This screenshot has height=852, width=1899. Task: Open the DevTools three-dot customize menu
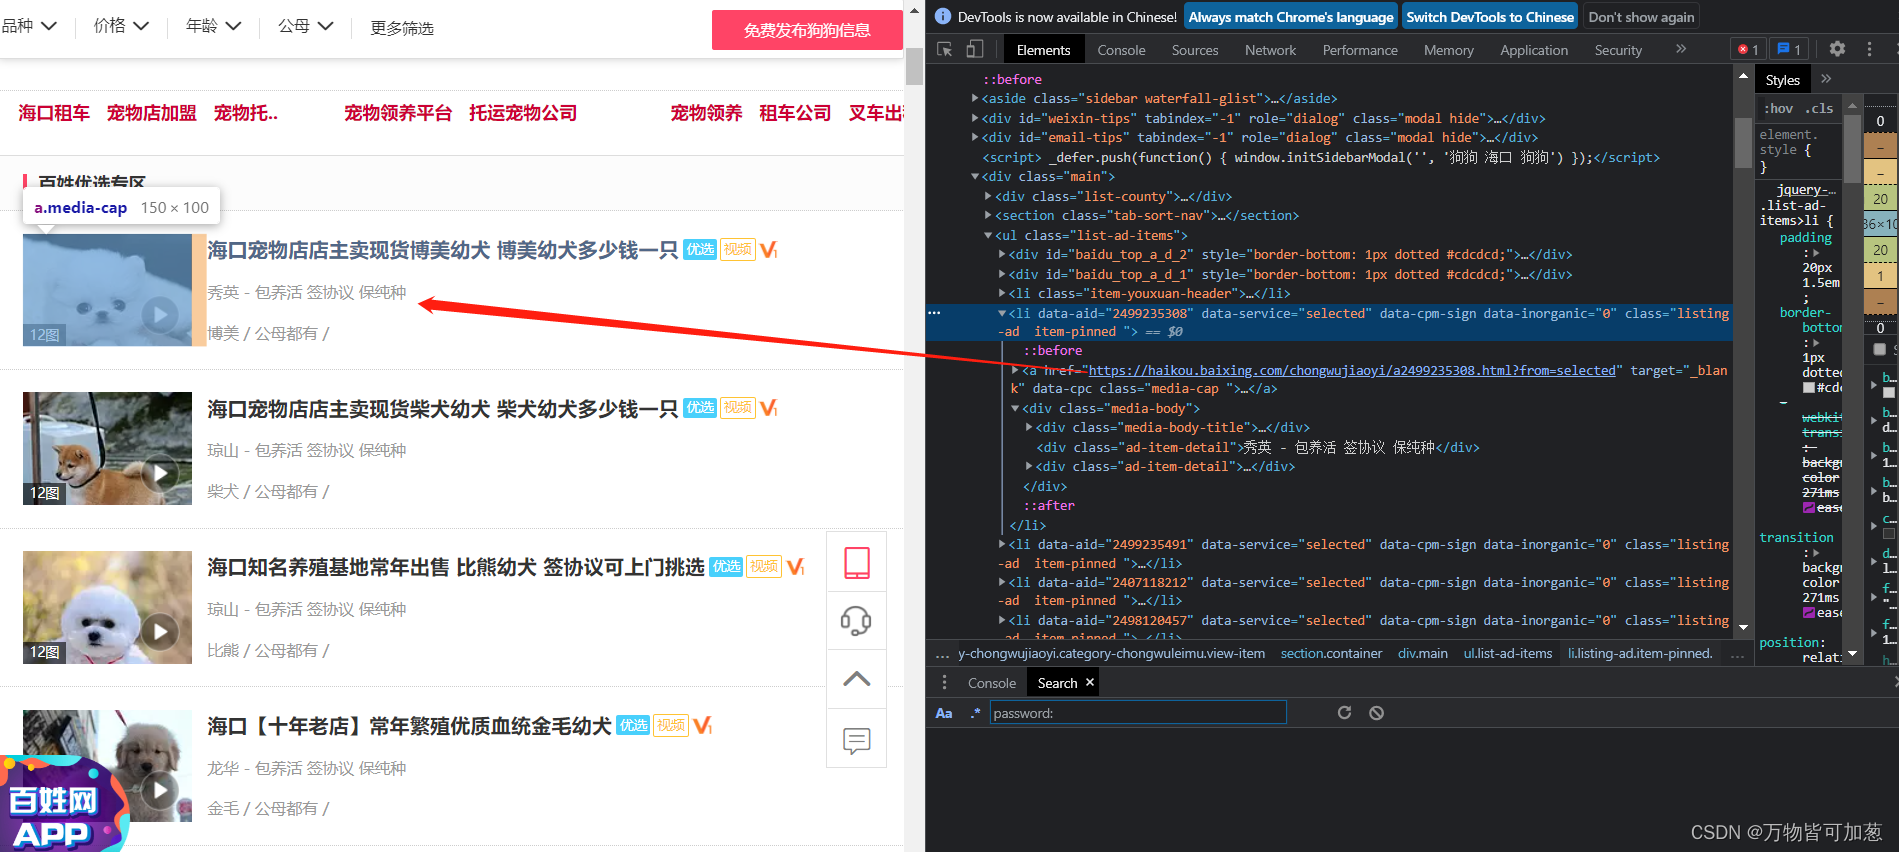[x=1869, y=48]
